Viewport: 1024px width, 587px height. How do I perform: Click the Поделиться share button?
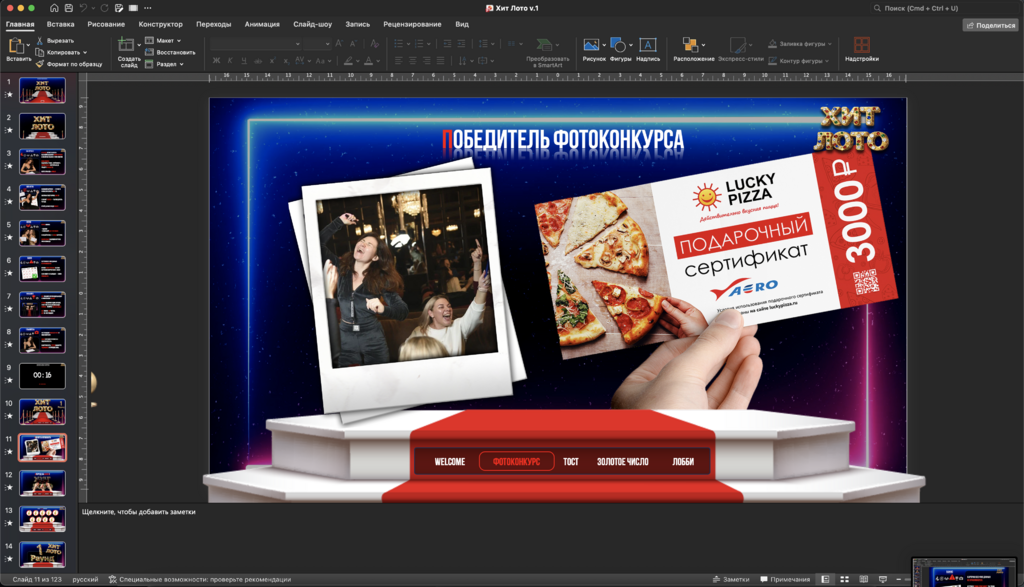pos(991,25)
